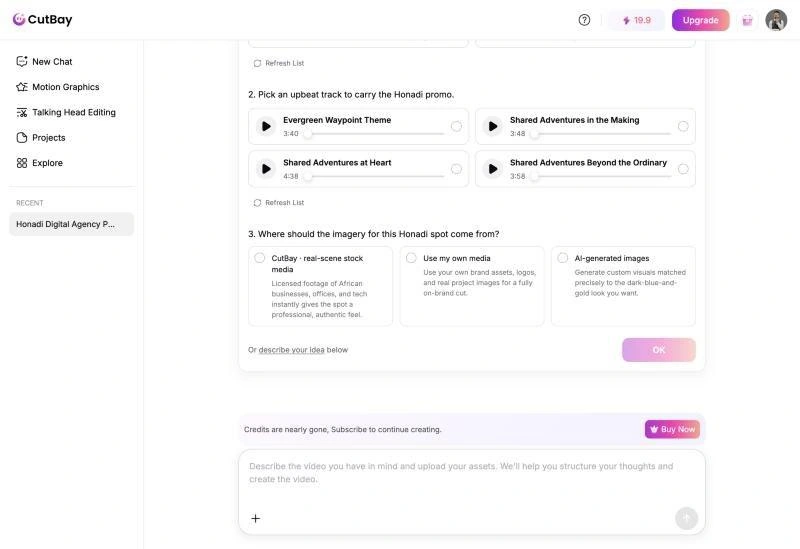800x549 pixels.
Task: Choose Use my own media option
Action: pos(472,286)
